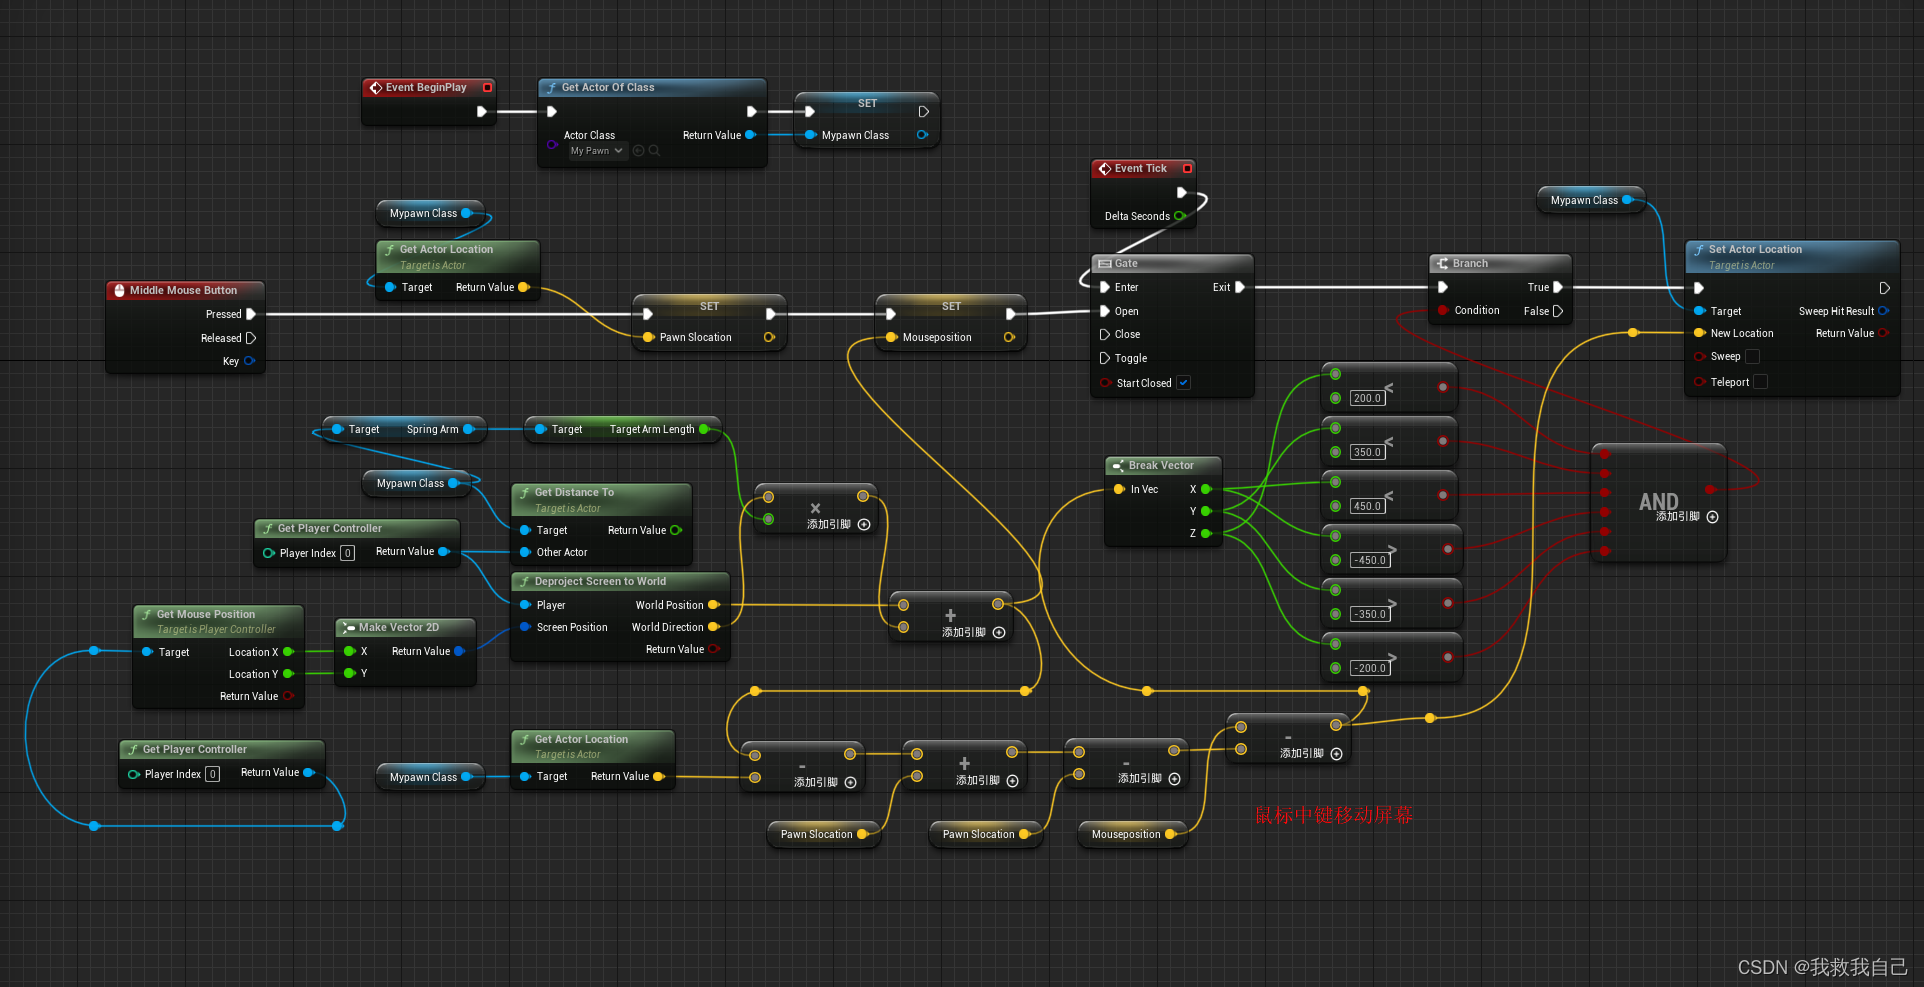Add pin on the subtract node after Get Actor Location
This screenshot has height=987, width=1924.
pyautogui.click(x=850, y=782)
